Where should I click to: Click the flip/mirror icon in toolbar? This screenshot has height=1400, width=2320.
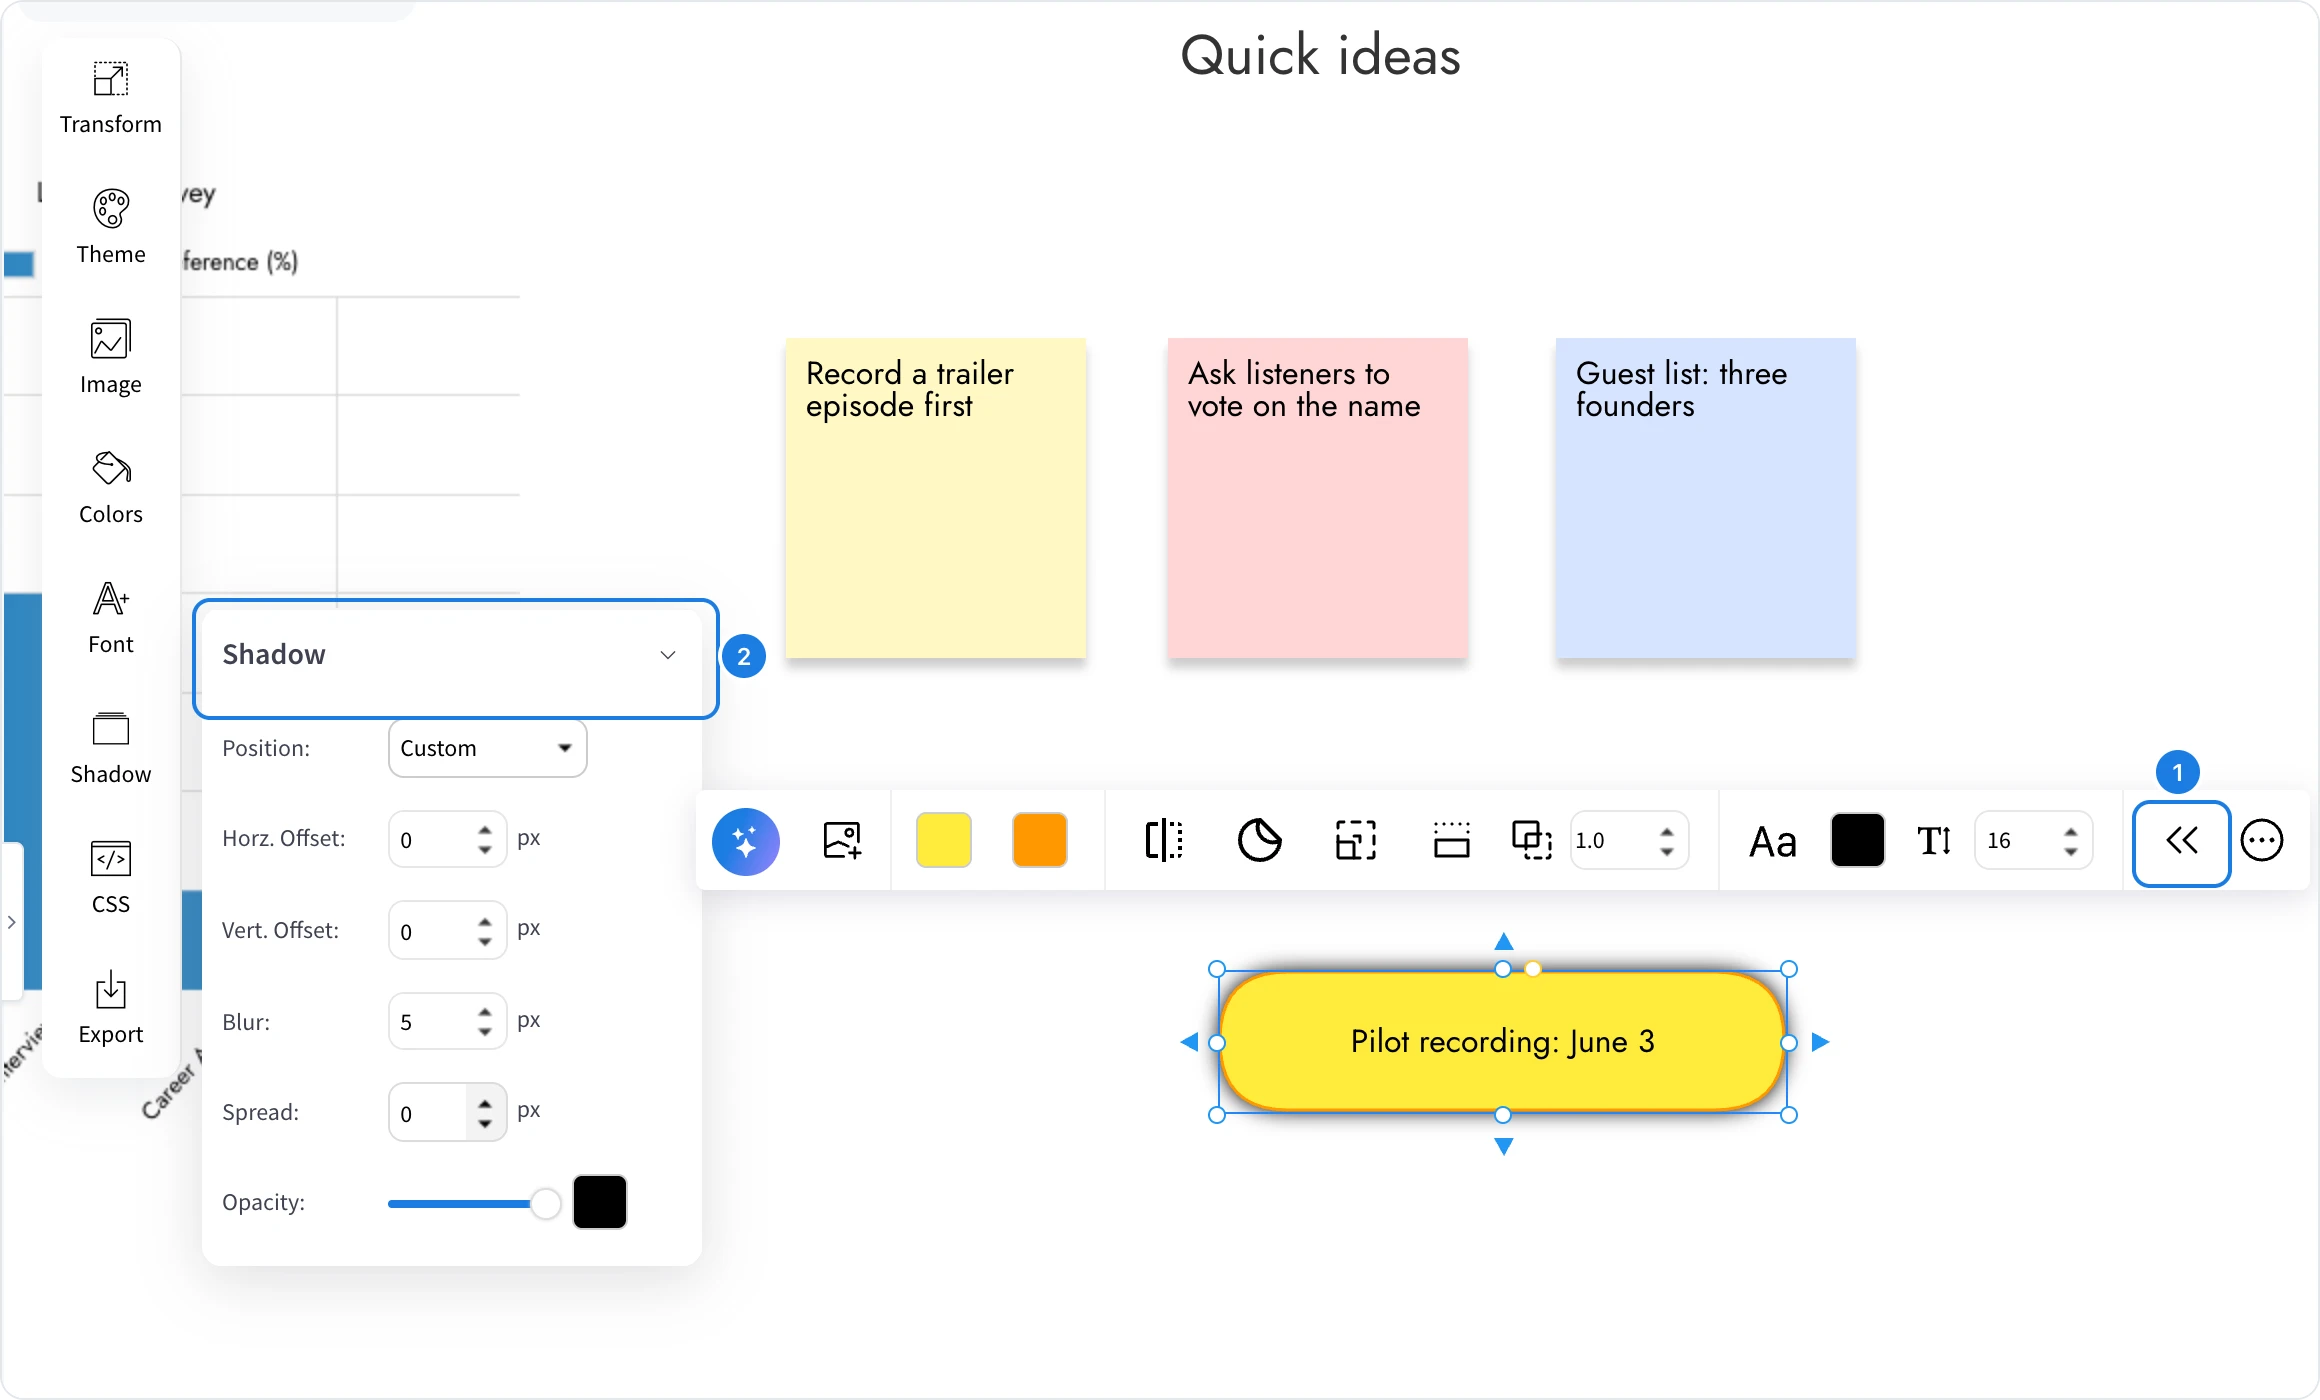1164,841
